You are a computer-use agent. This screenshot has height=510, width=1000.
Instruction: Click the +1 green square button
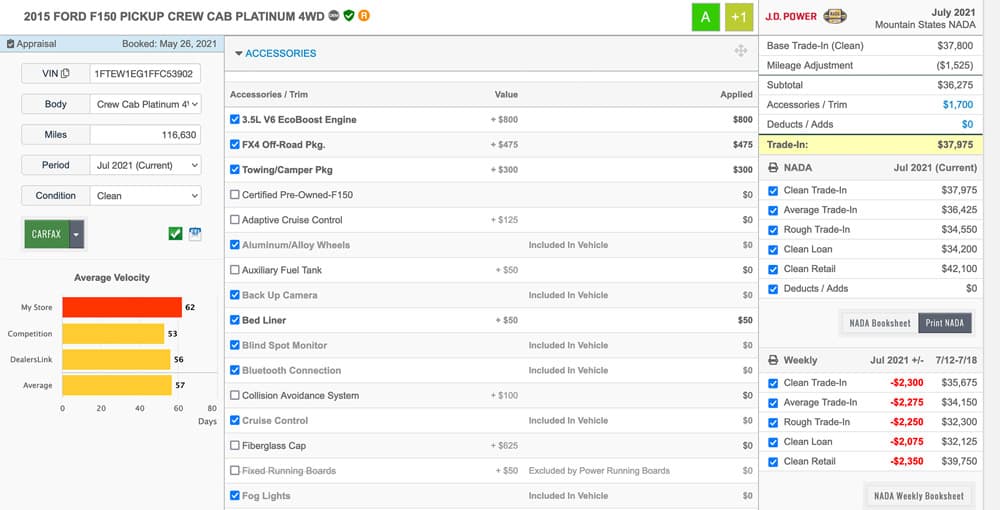click(739, 17)
